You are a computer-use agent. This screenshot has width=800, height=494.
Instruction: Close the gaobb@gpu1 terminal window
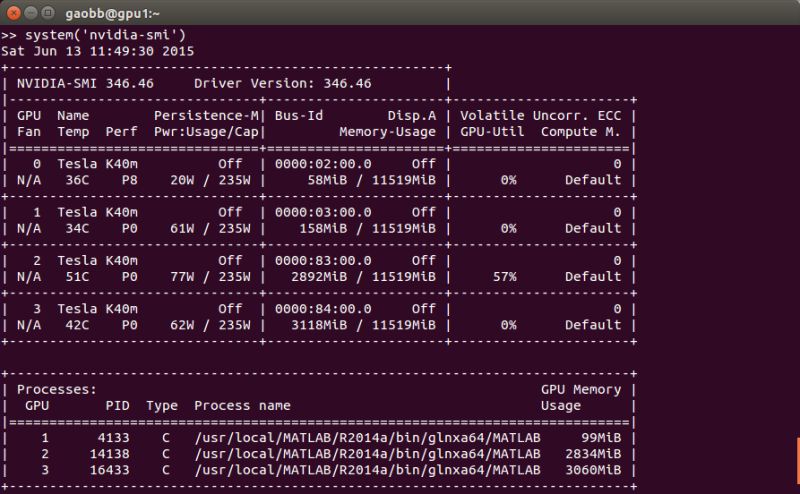click(x=14, y=13)
